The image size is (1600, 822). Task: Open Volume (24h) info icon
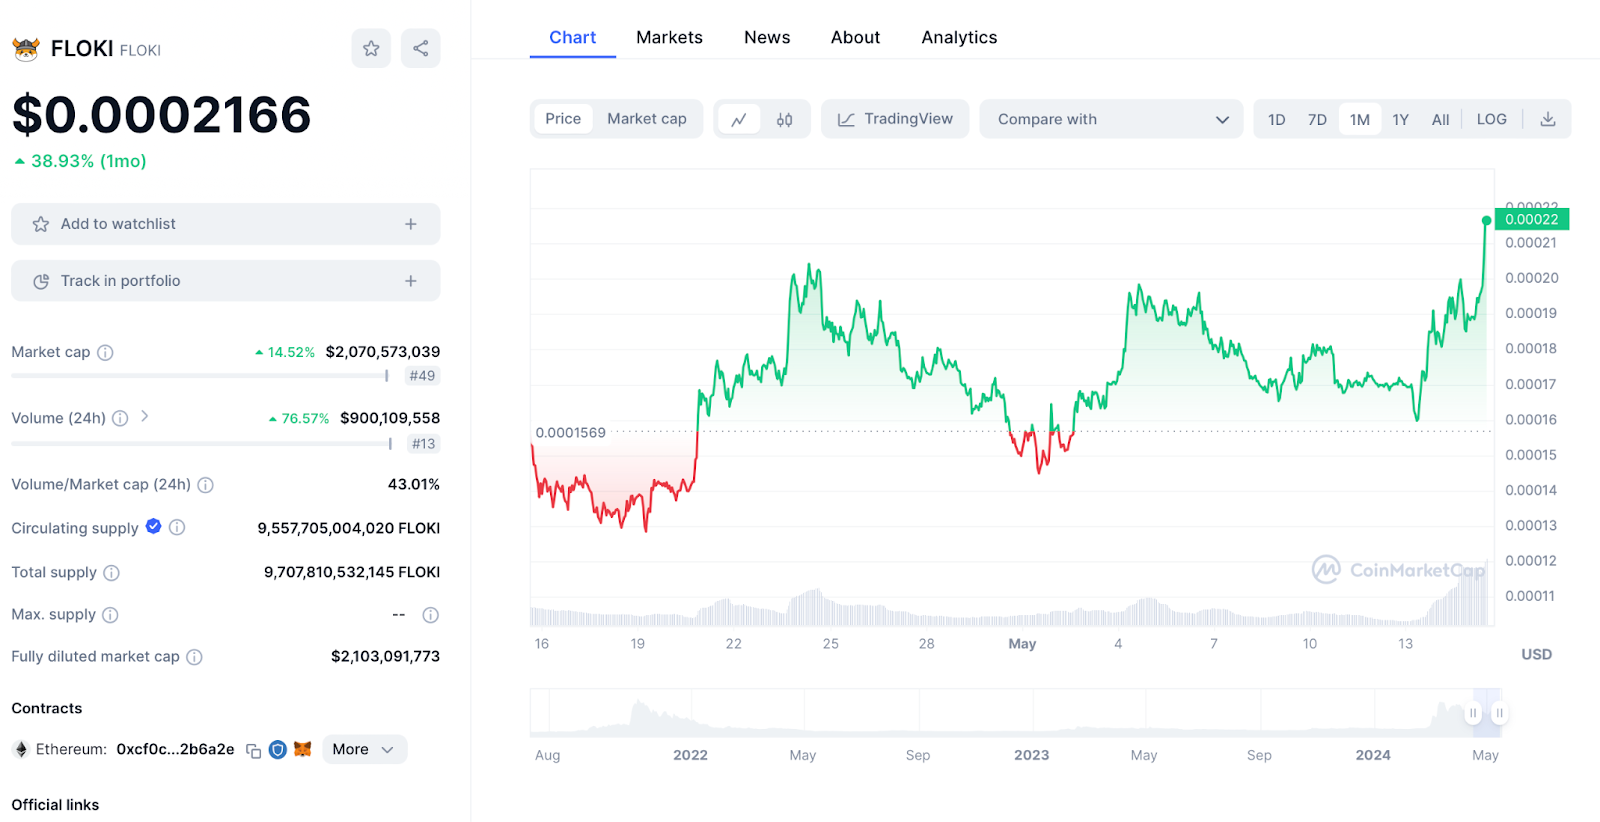tap(120, 418)
